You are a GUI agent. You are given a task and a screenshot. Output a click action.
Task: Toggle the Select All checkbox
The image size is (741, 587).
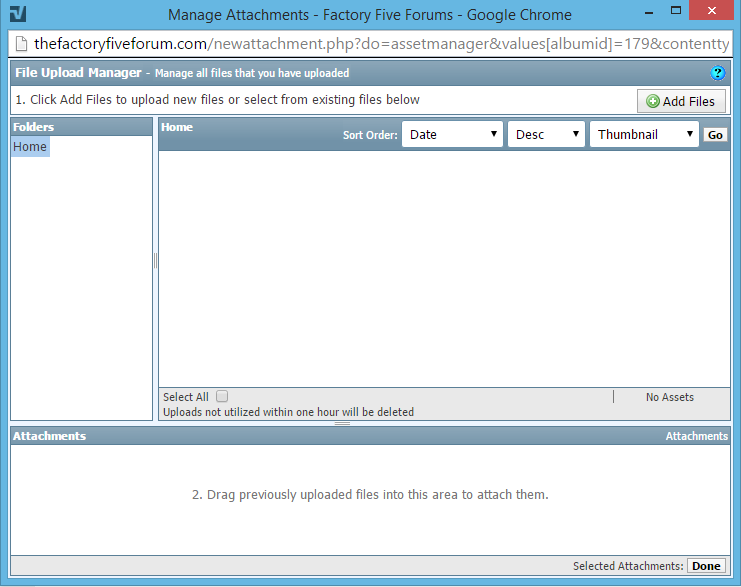tap(222, 397)
